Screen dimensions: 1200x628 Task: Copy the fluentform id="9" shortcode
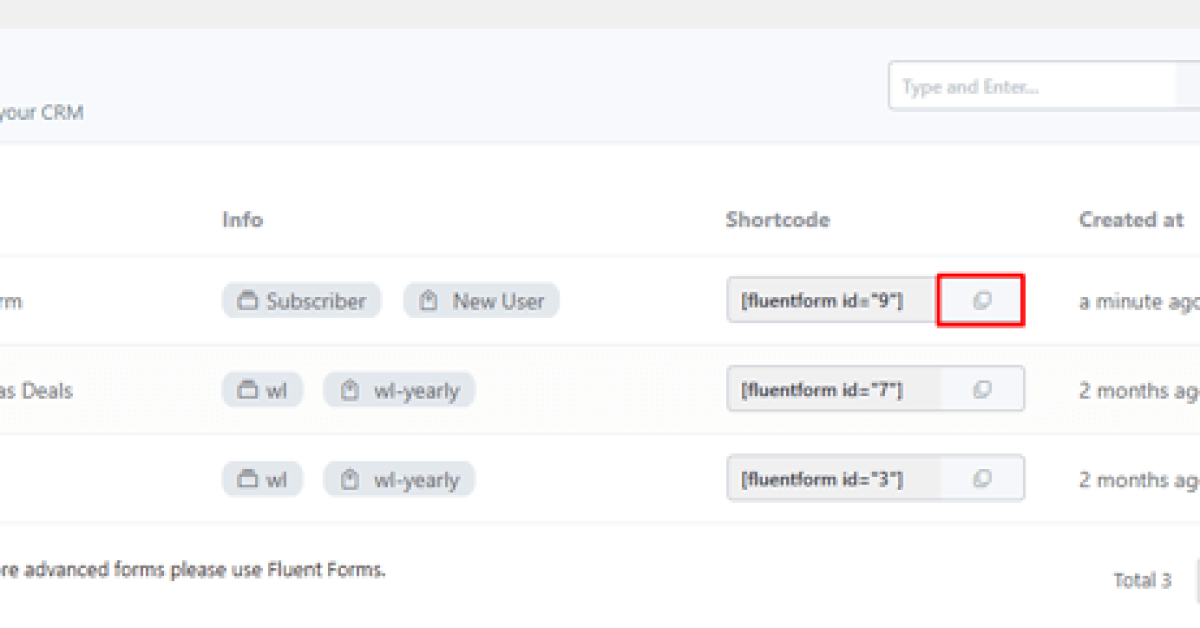(x=982, y=301)
